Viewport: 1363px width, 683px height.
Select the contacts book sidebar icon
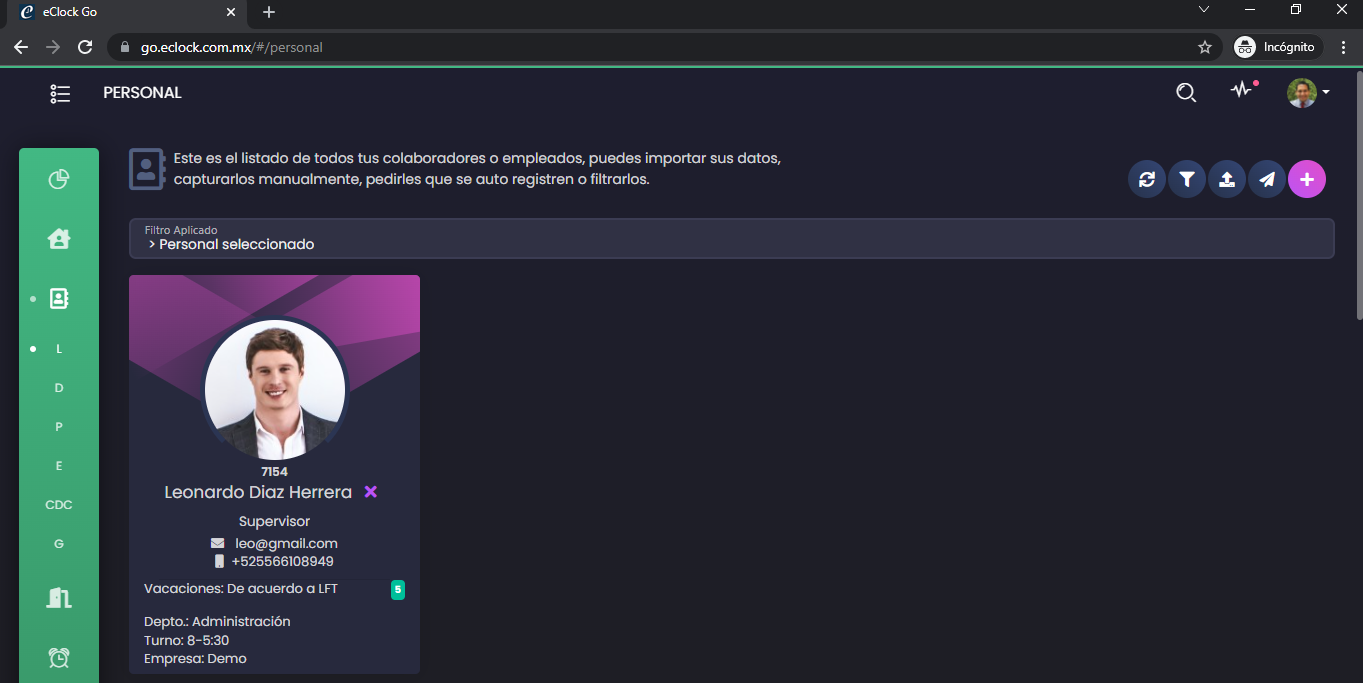point(59,298)
